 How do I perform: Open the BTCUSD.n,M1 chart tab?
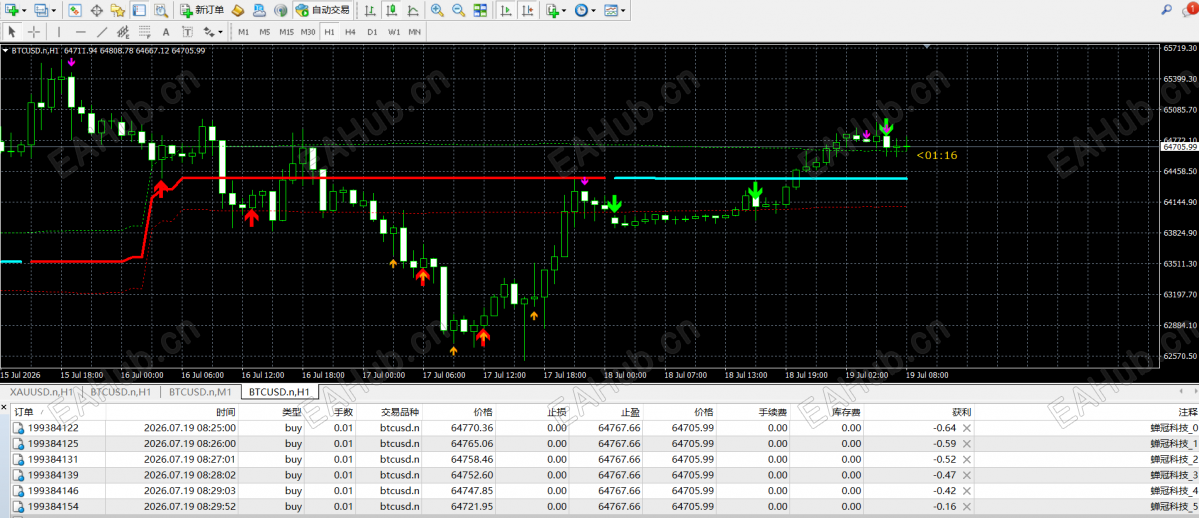tap(198, 392)
